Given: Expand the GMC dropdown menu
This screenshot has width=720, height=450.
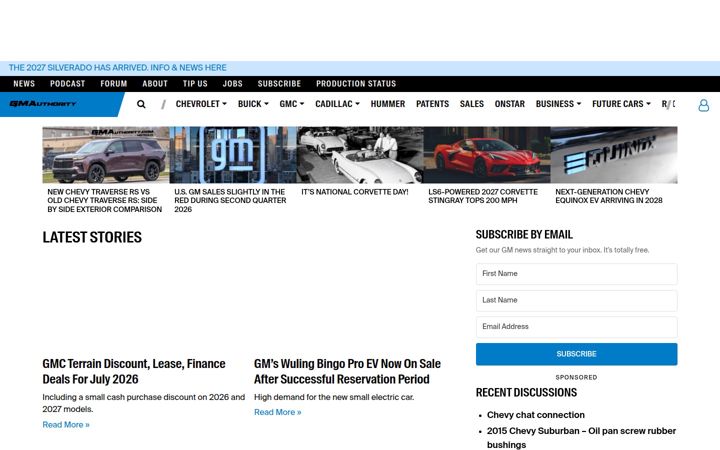Looking at the screenshot, I should point(292,104).
